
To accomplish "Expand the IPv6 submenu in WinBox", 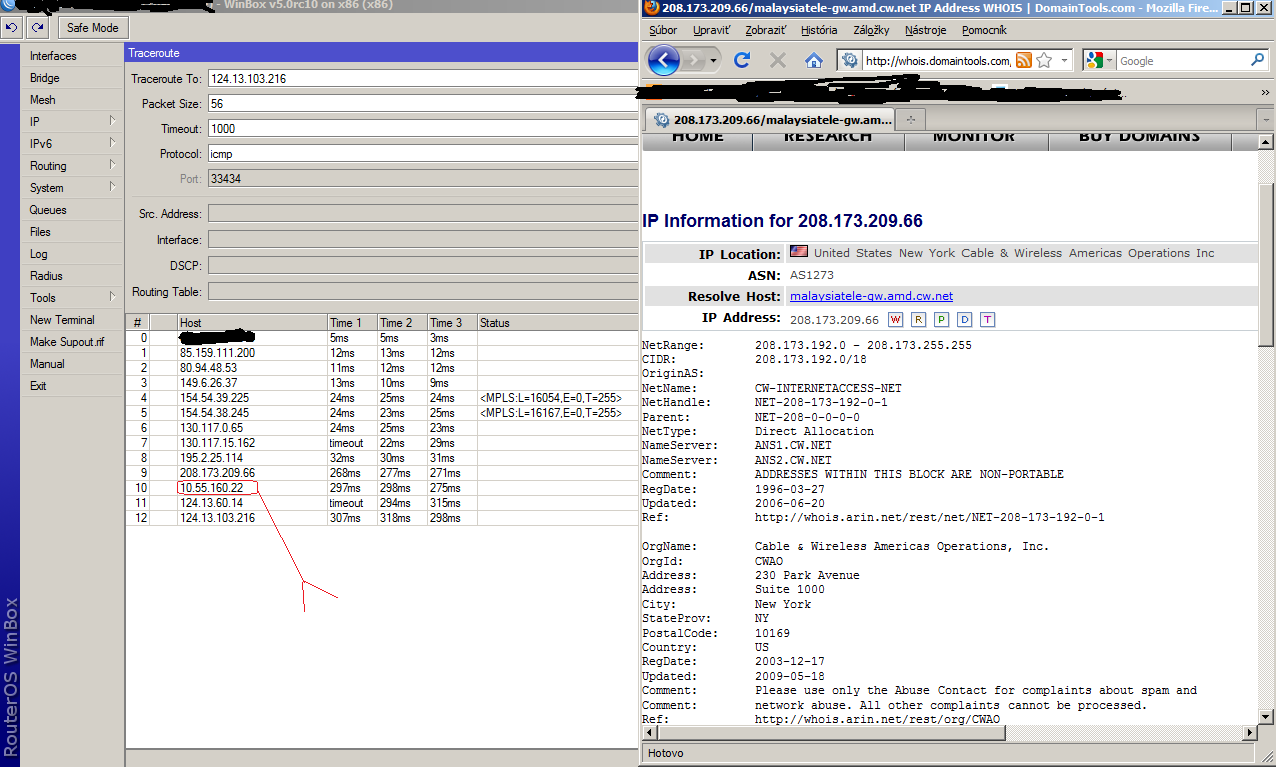I will (x=113, y=143).
